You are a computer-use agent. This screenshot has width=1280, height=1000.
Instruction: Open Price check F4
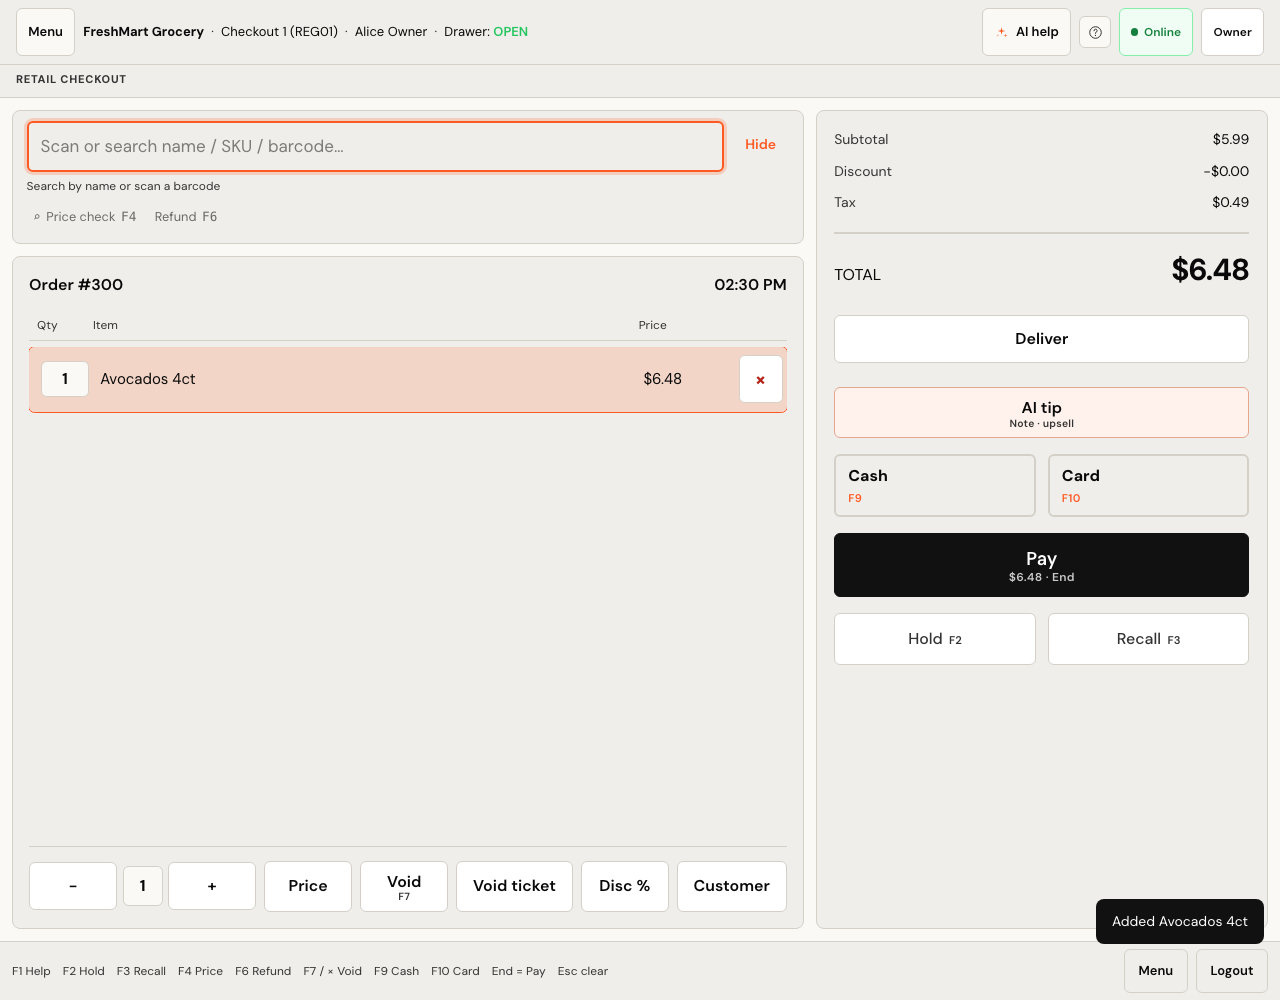[84, 217]
